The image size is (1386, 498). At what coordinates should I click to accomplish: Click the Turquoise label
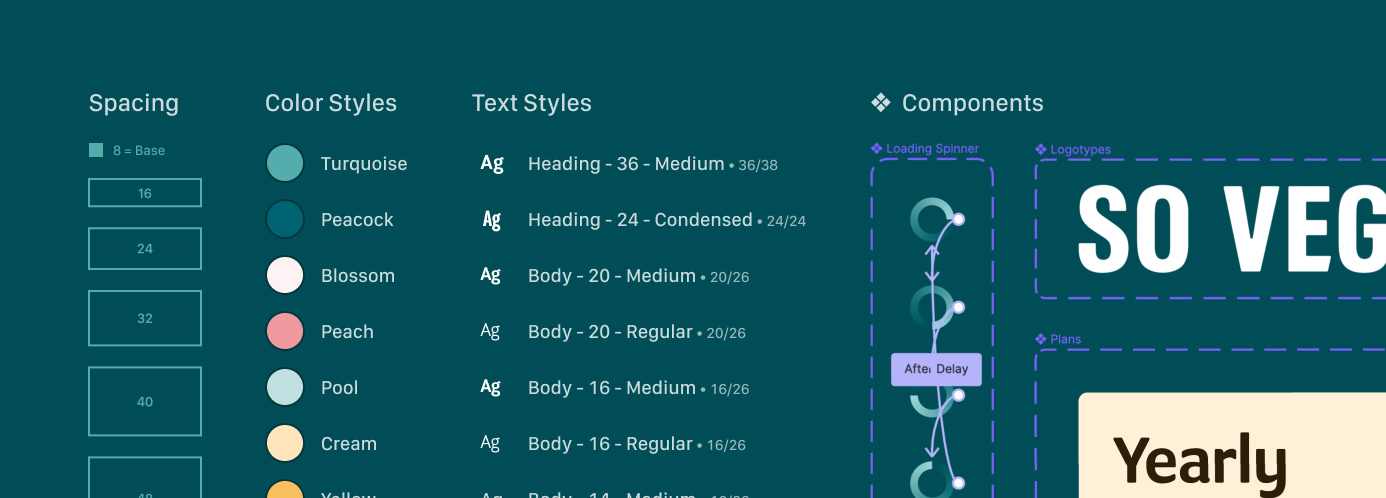pyautogui.click(x=364, y=164)
